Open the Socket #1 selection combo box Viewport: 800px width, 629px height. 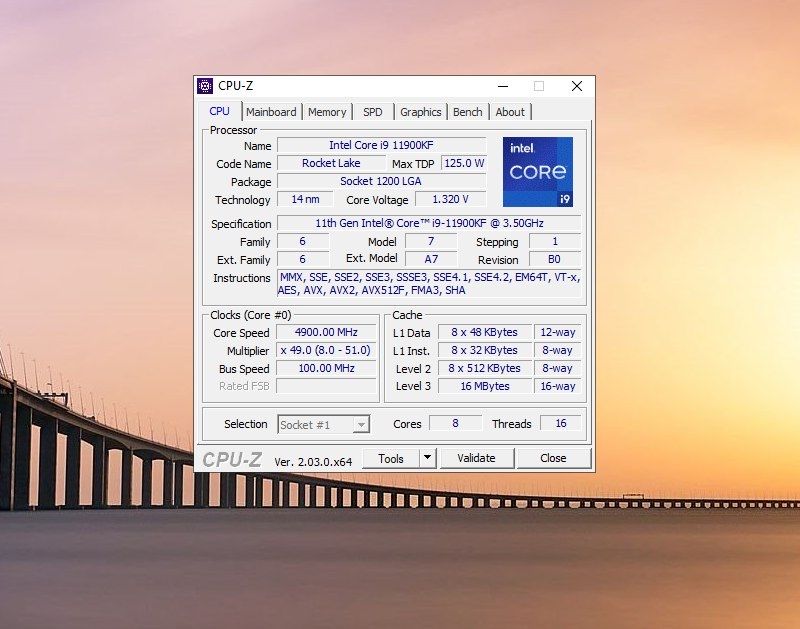pyautogui.click(x=323, y=424)
